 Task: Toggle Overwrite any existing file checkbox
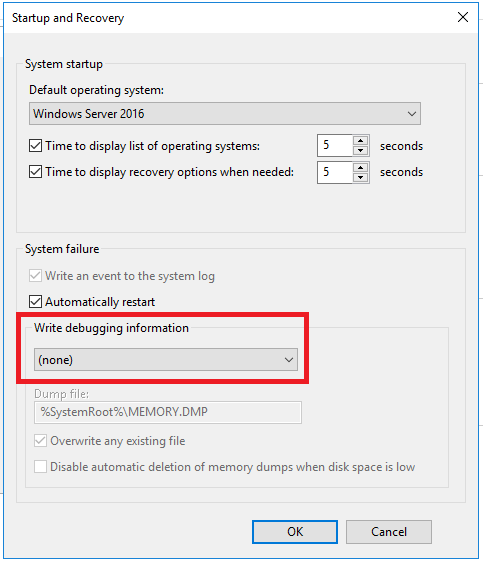(x=40, y=441)
